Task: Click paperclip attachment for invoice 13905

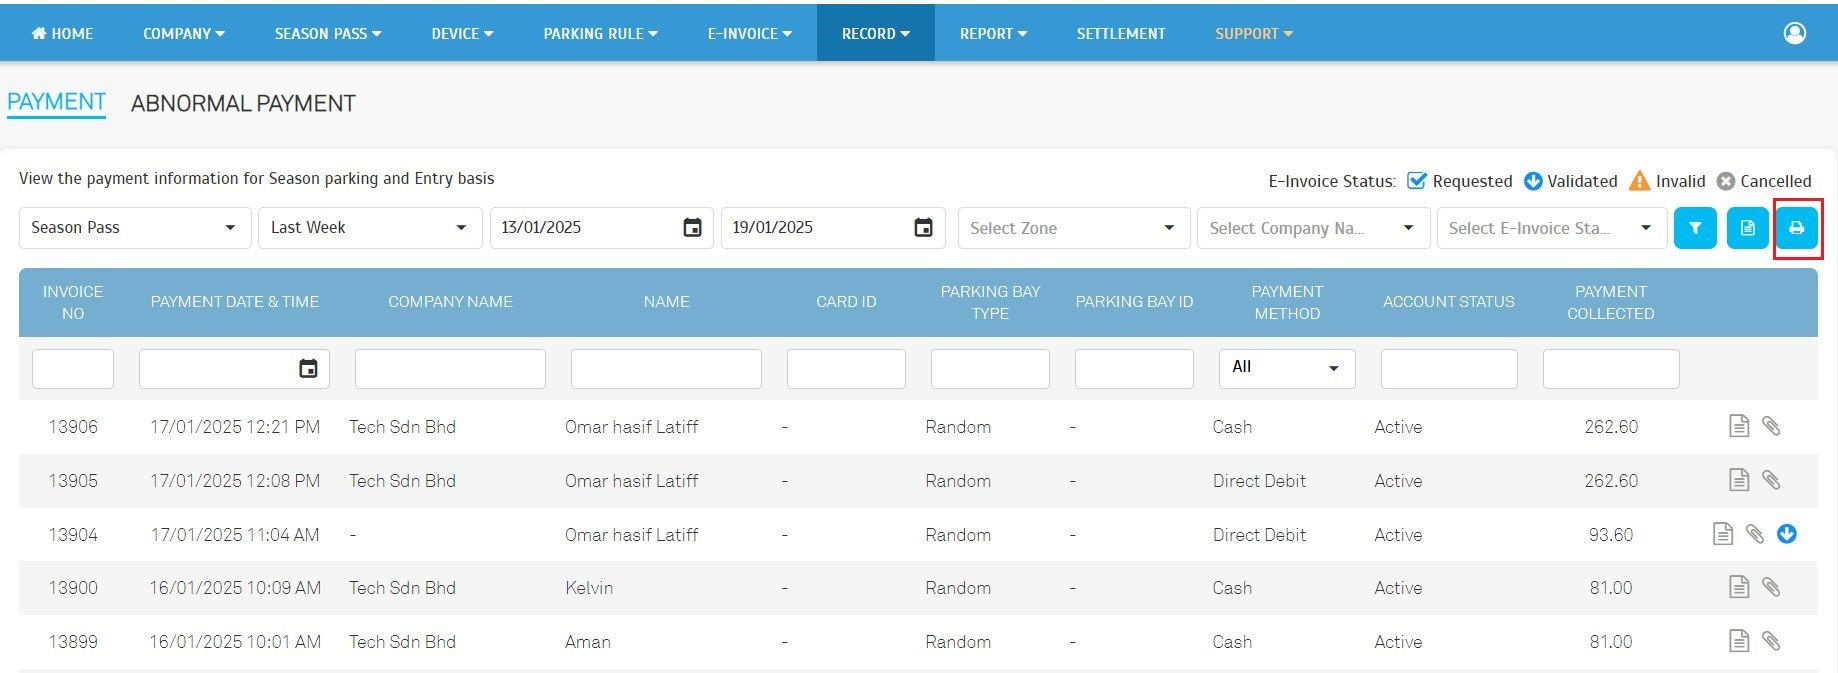Action: (1770, 481)
